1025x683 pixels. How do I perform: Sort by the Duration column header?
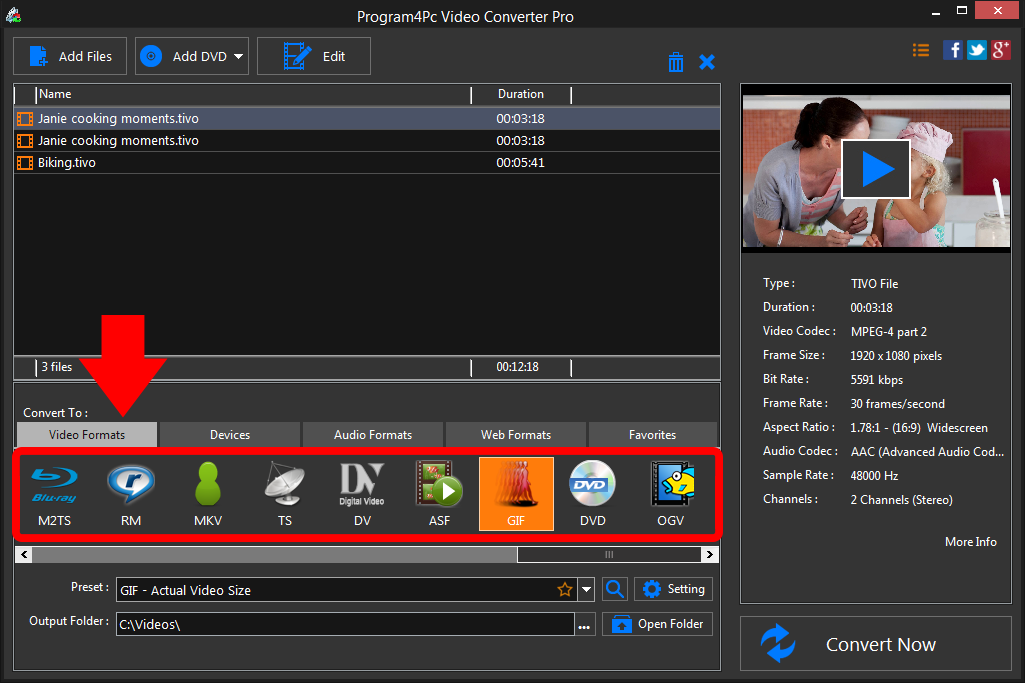pos(521,94)
